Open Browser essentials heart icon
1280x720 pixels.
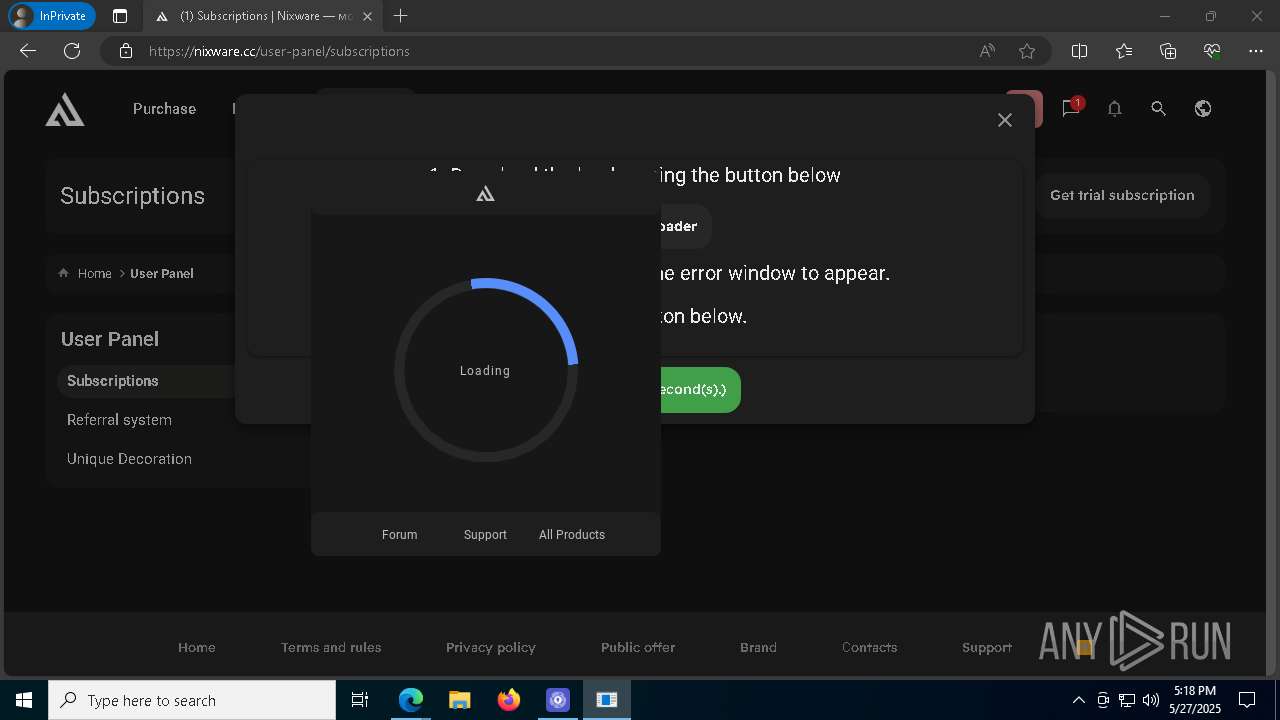tap(1212, 51)
